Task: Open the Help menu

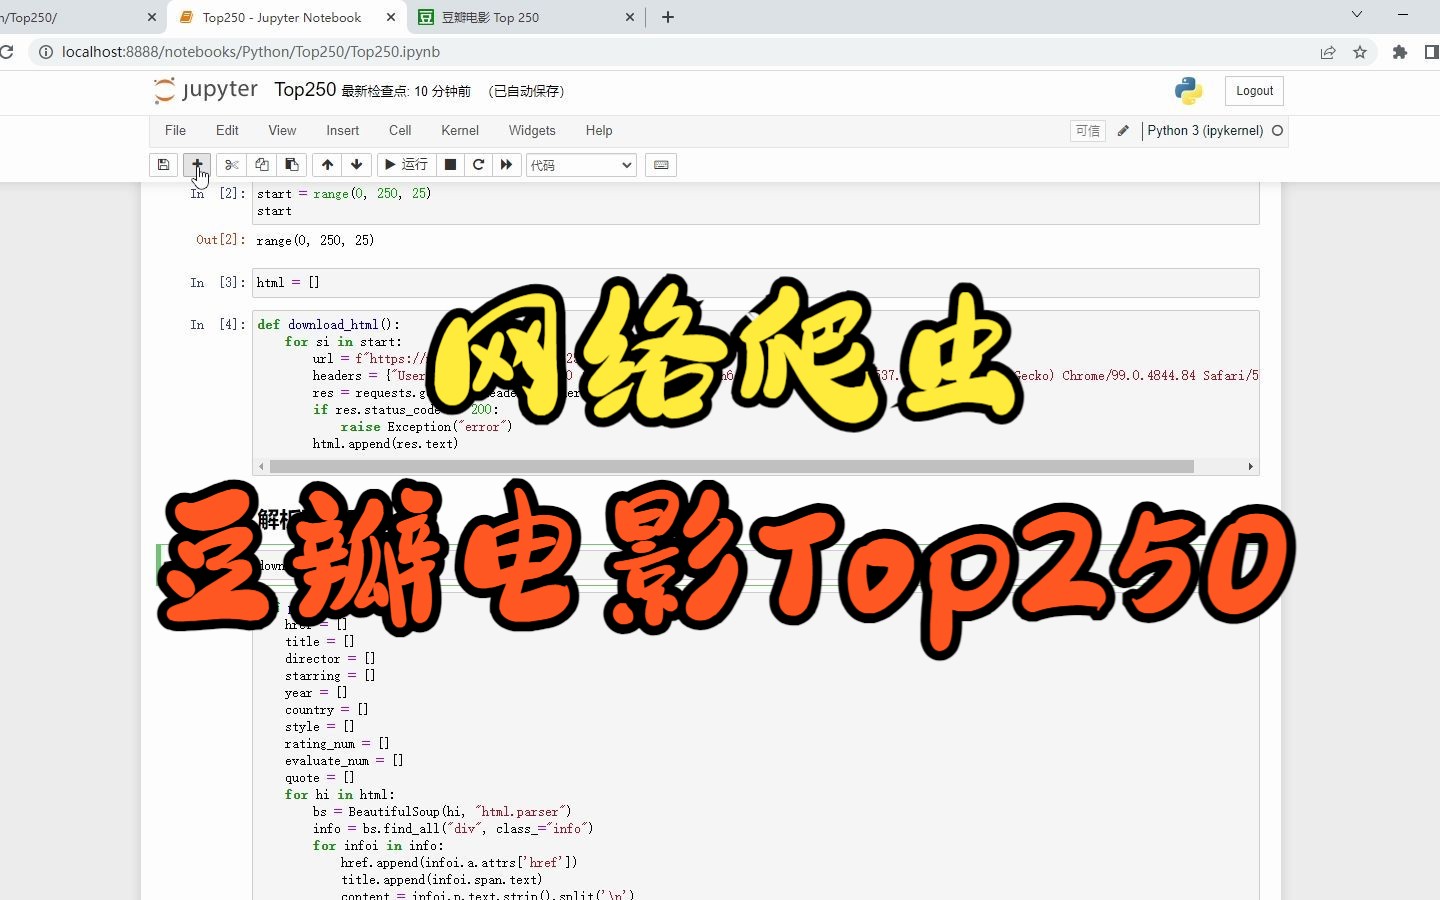Action: point(599,131)
